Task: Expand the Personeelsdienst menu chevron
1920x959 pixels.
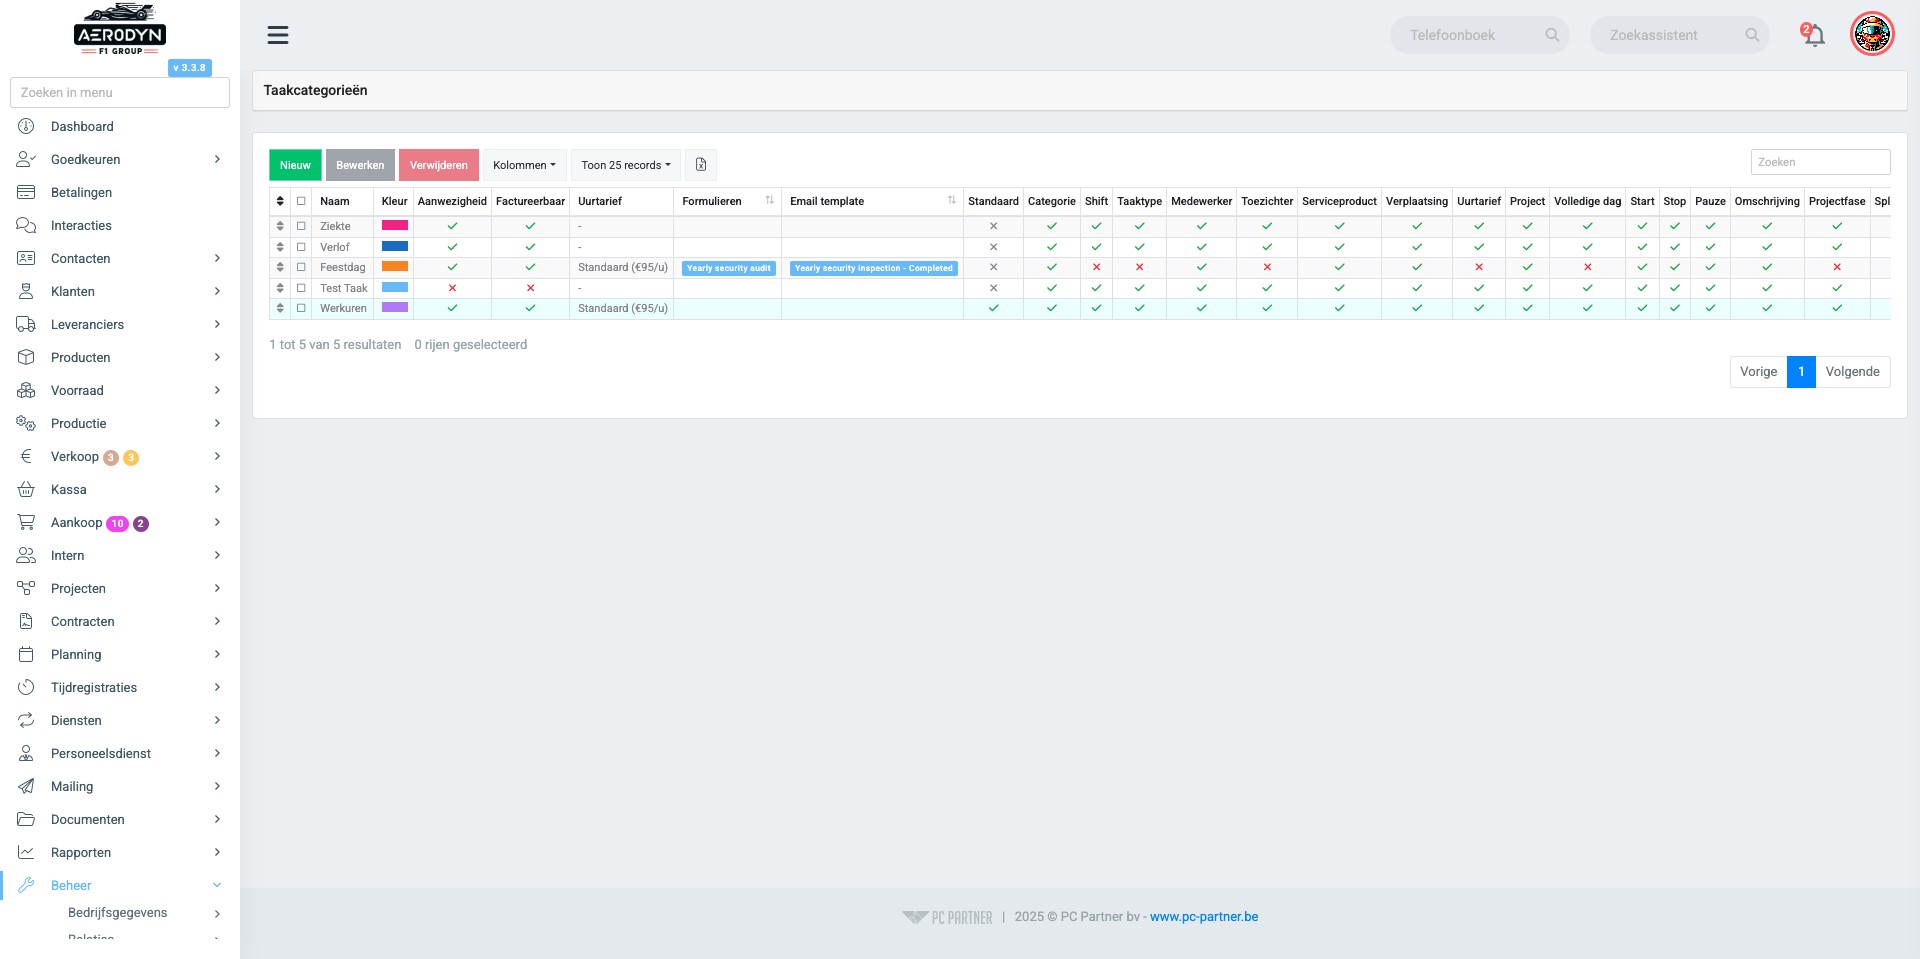Action: tap(217, 753)
